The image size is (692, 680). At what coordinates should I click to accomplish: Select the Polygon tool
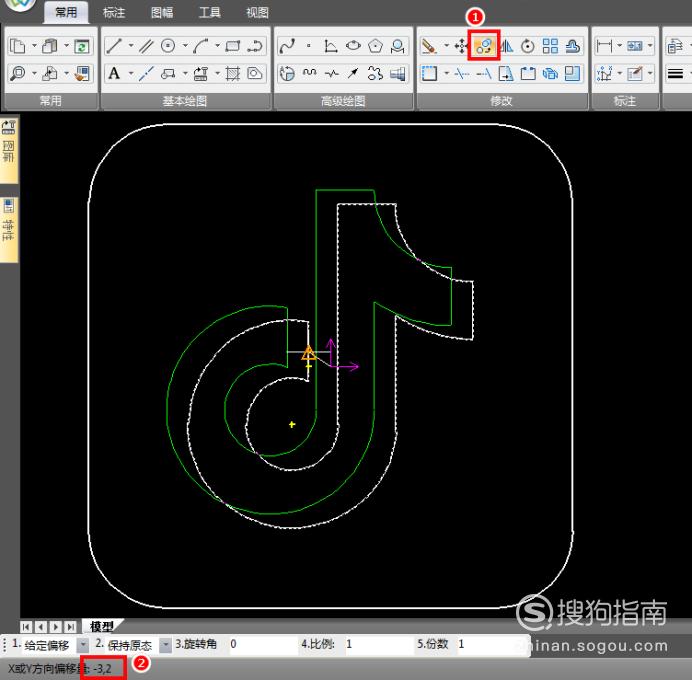376,45
